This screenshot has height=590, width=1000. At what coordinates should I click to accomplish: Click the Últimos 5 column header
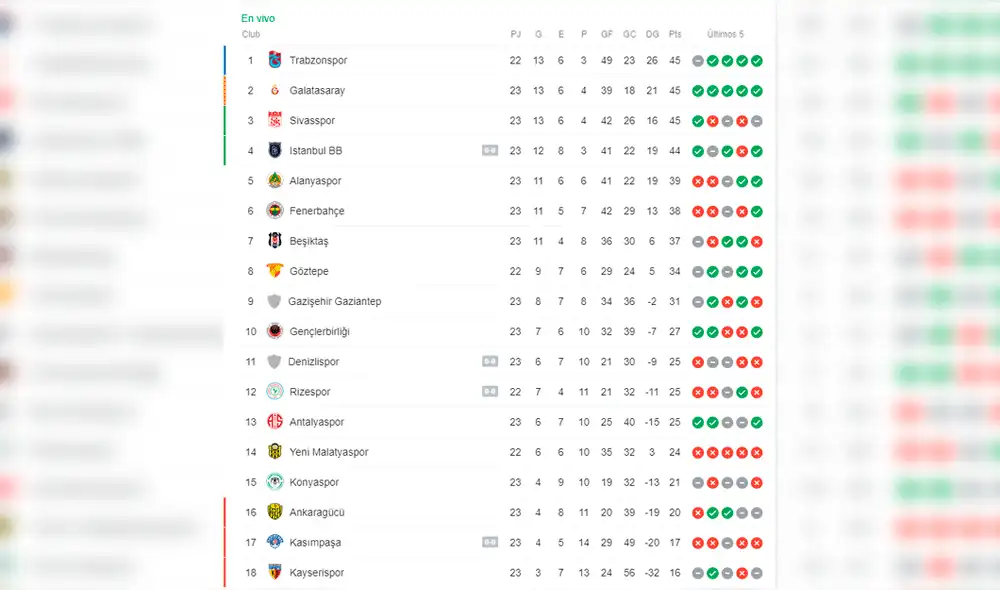(x=726, y=34)
